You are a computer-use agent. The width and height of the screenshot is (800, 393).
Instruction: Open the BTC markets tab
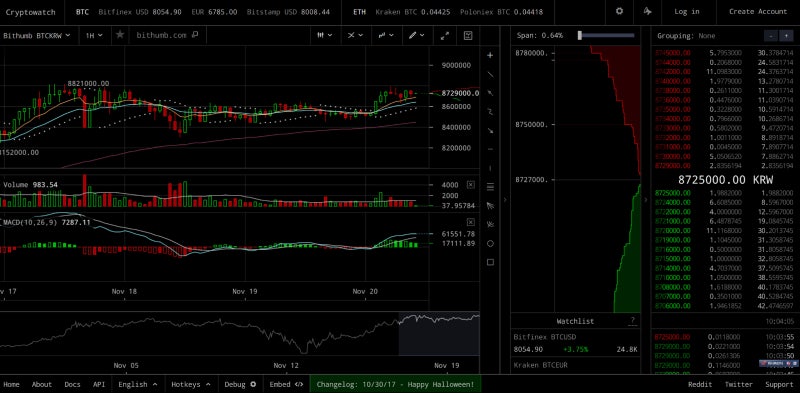point(82,11)
